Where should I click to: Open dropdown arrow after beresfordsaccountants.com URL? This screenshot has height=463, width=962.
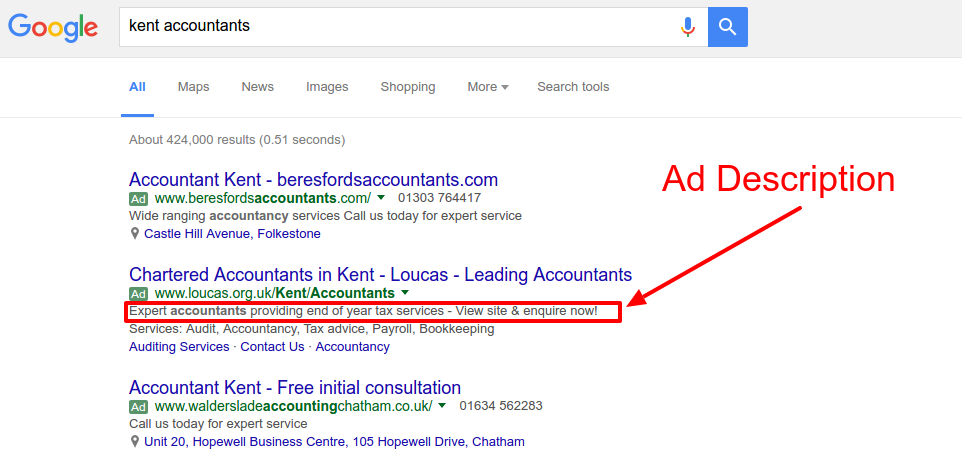(381, 199)
